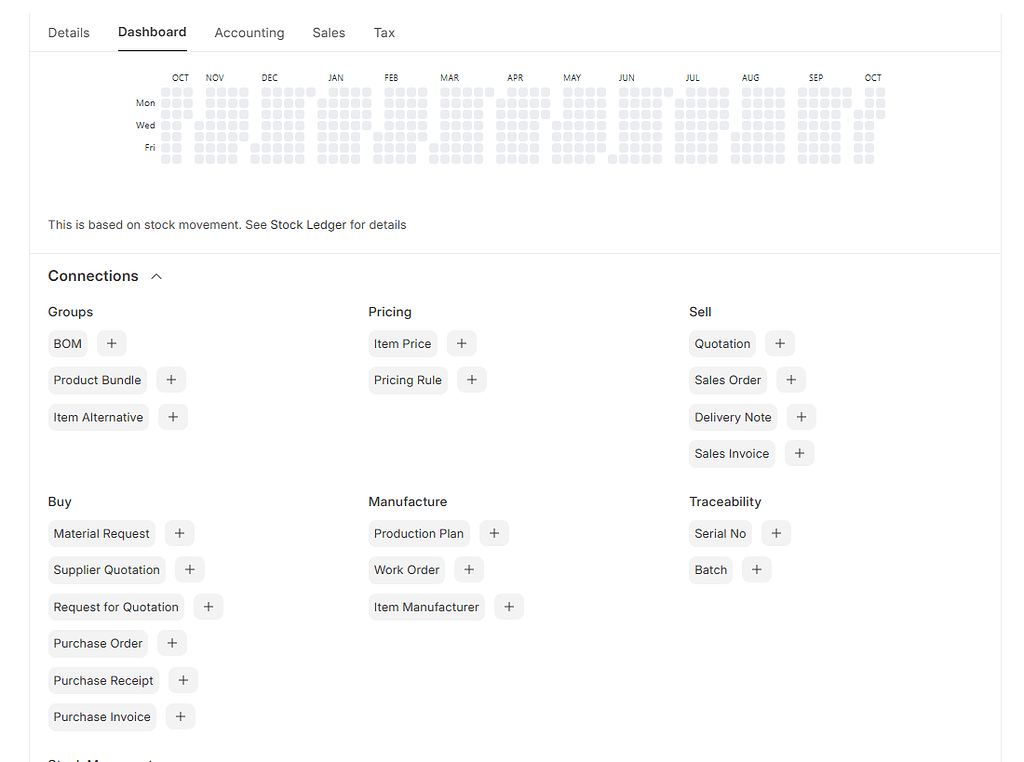The width and height of the screenshot is (1024, 762).
Task: View linked Sales Invoices
Action: [731, 453]
